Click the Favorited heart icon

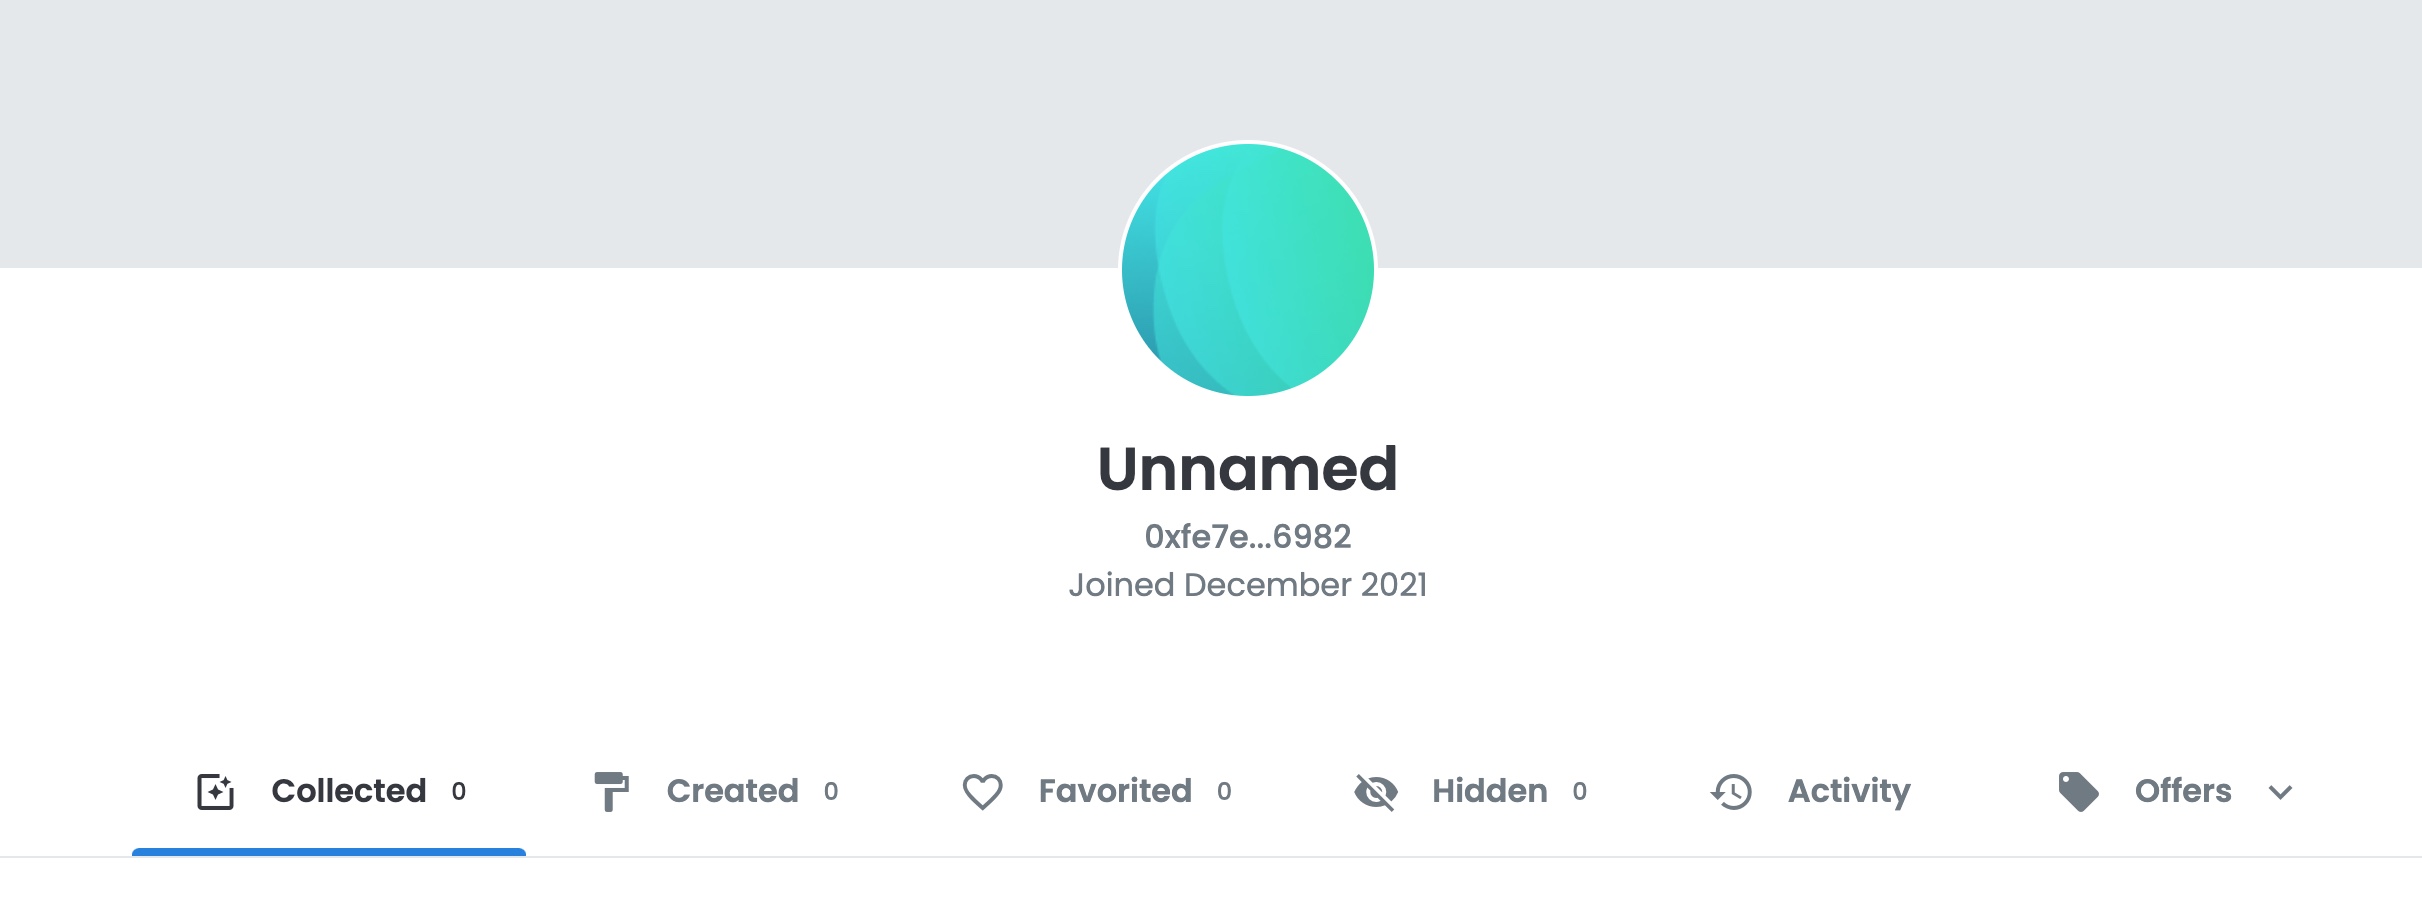coord(982,791)
